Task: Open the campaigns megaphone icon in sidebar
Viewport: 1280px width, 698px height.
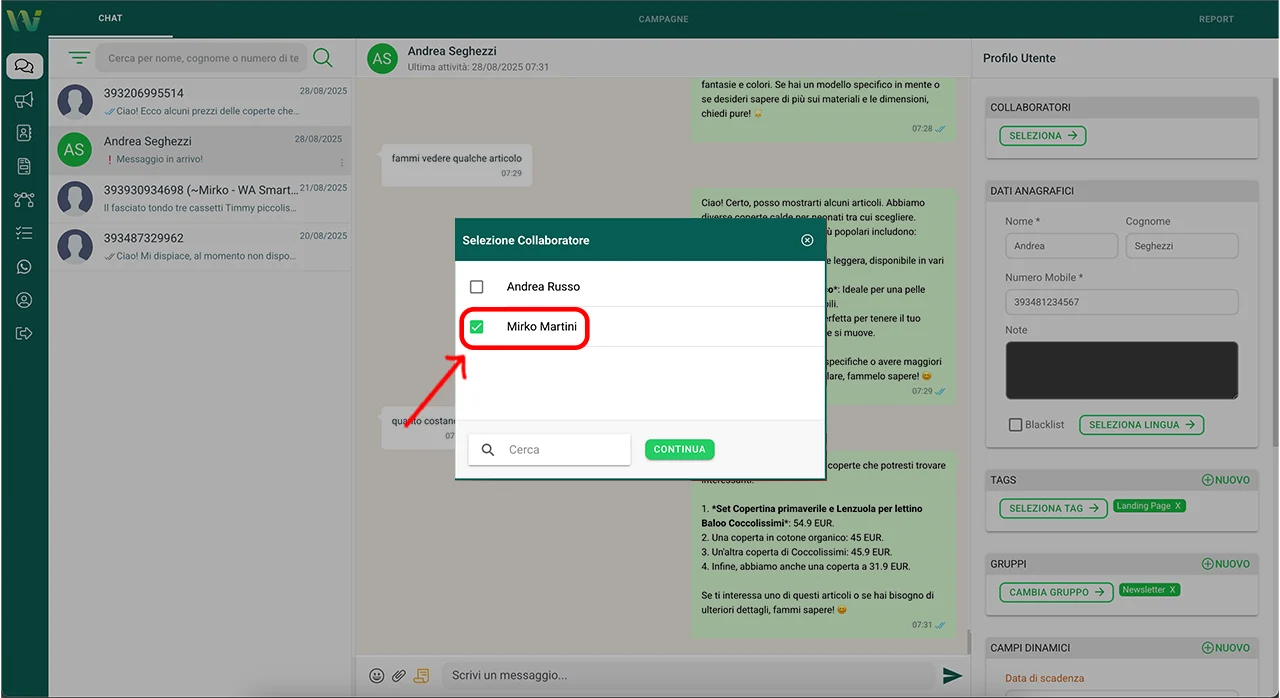Action: [24, 100]
